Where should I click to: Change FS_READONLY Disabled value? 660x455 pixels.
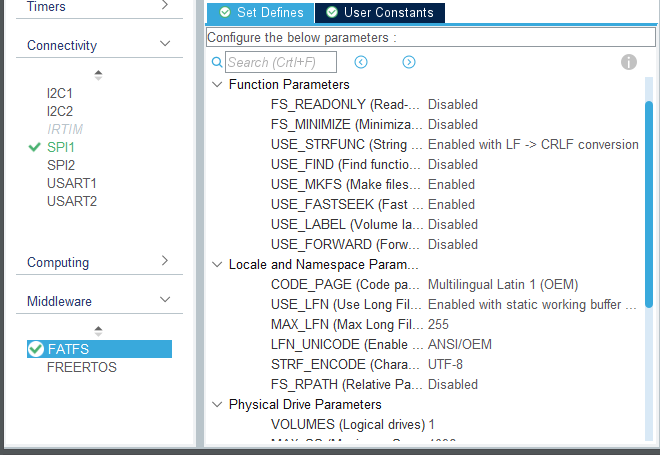point(453,104)
